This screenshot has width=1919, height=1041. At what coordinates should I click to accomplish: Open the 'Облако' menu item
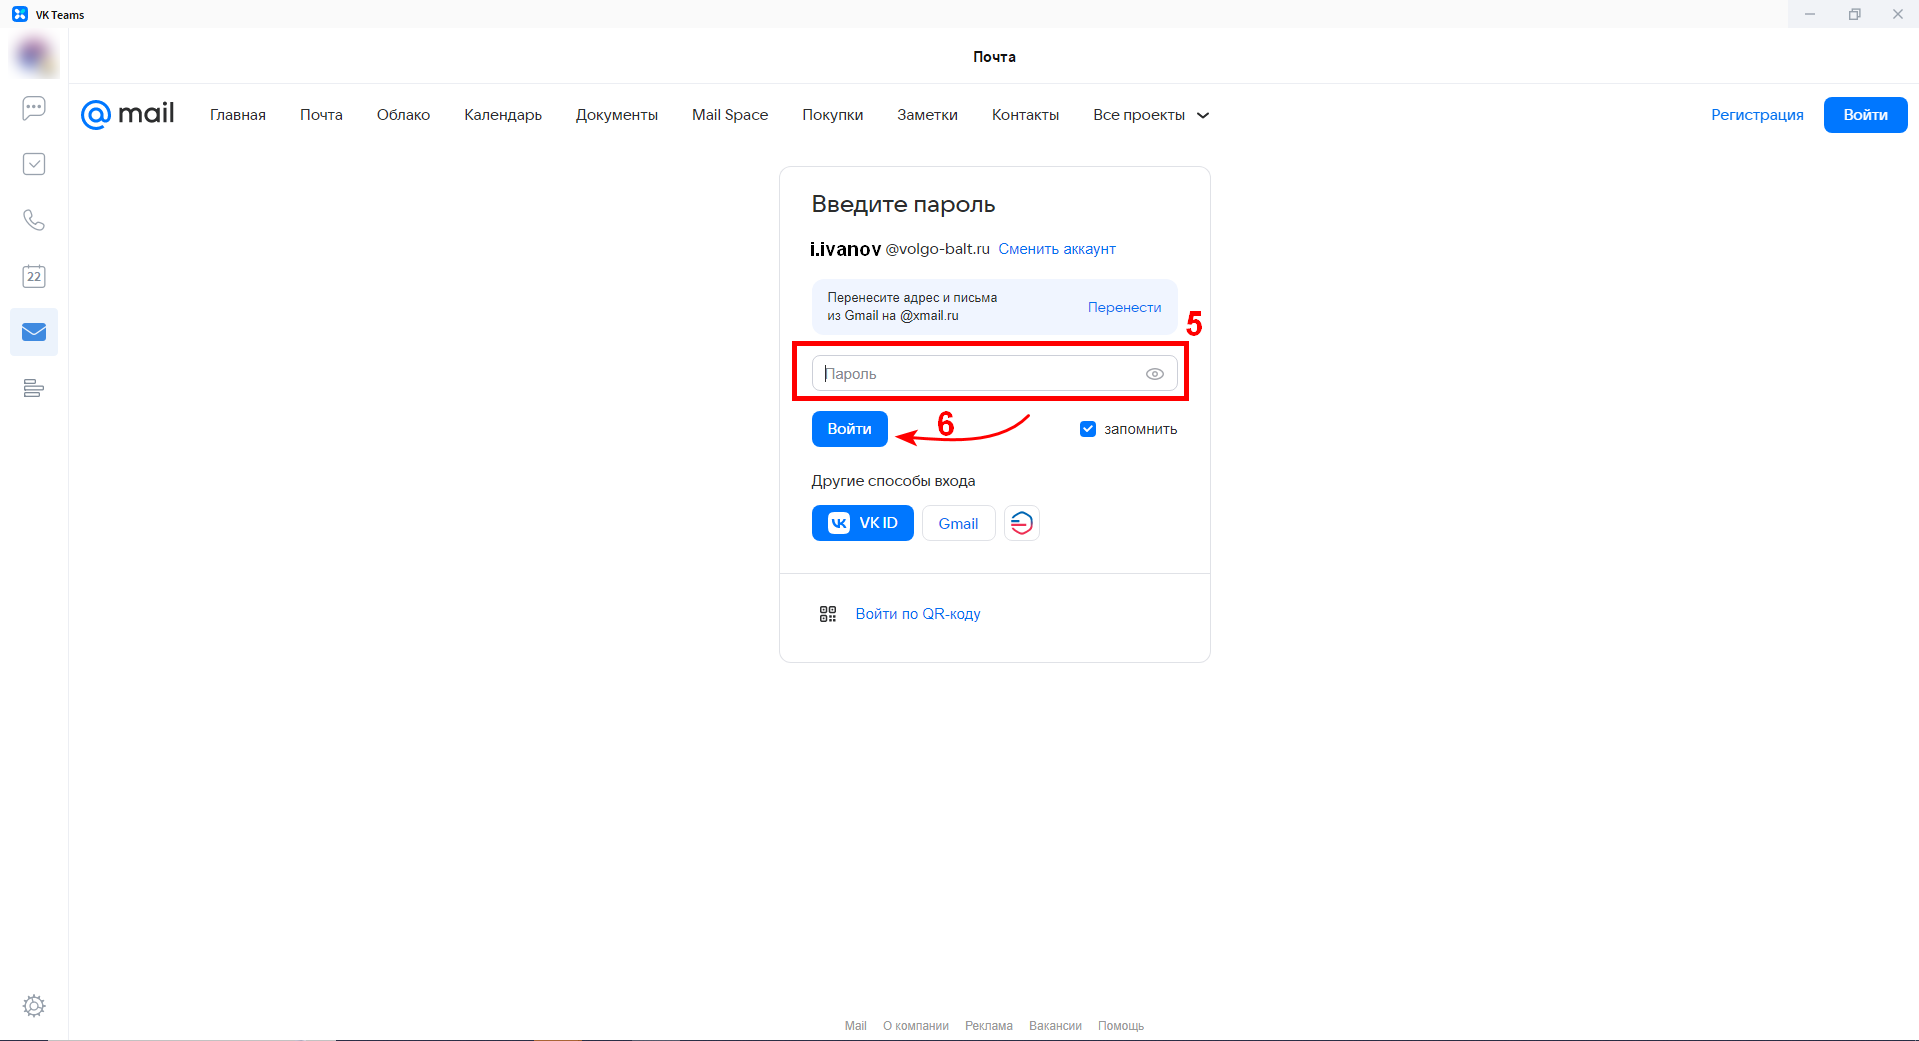coord(403,115)
